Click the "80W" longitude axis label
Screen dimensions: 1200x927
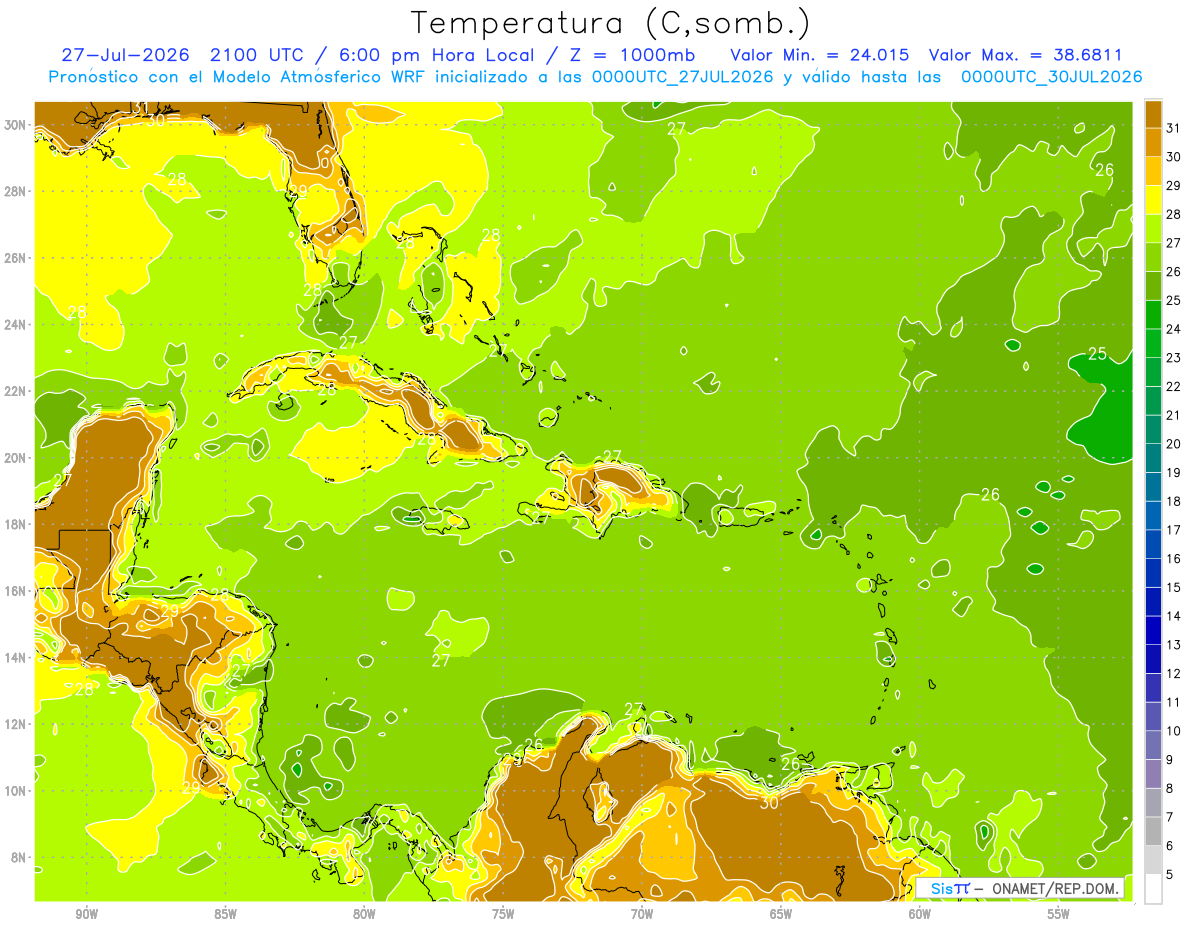coord(364,914)
